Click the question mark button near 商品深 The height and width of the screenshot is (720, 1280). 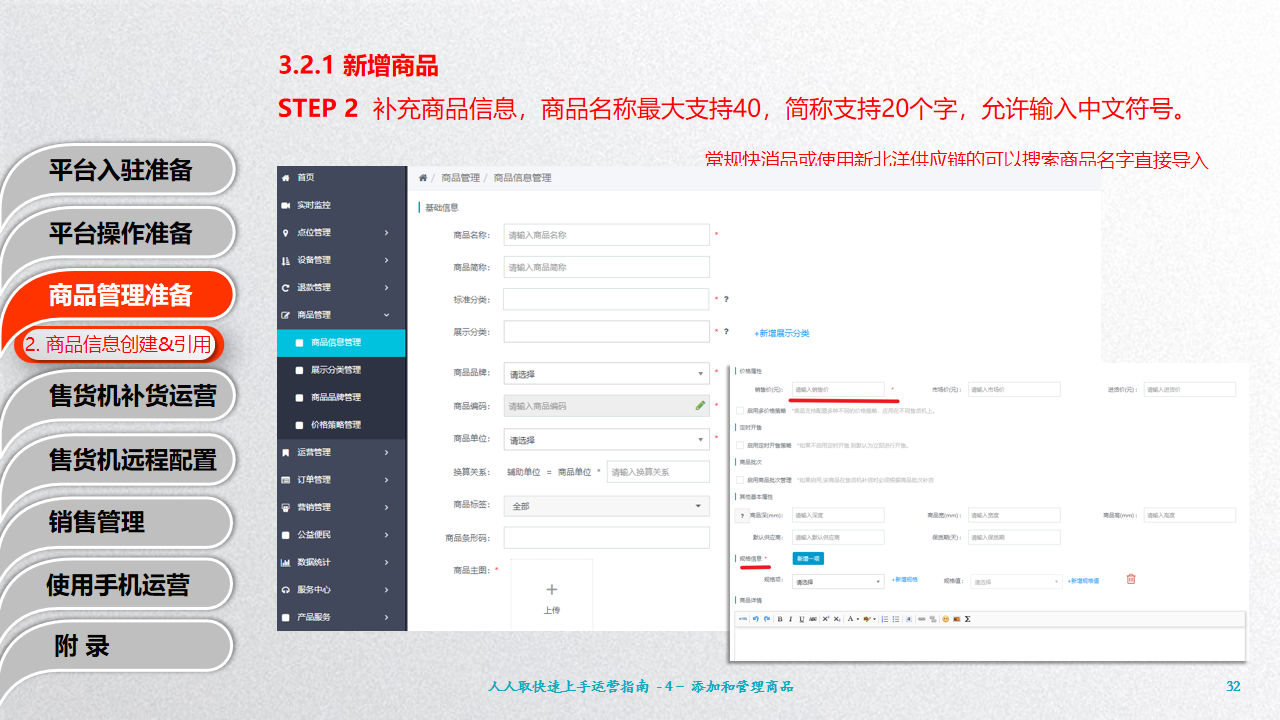(x=741, y=515)
